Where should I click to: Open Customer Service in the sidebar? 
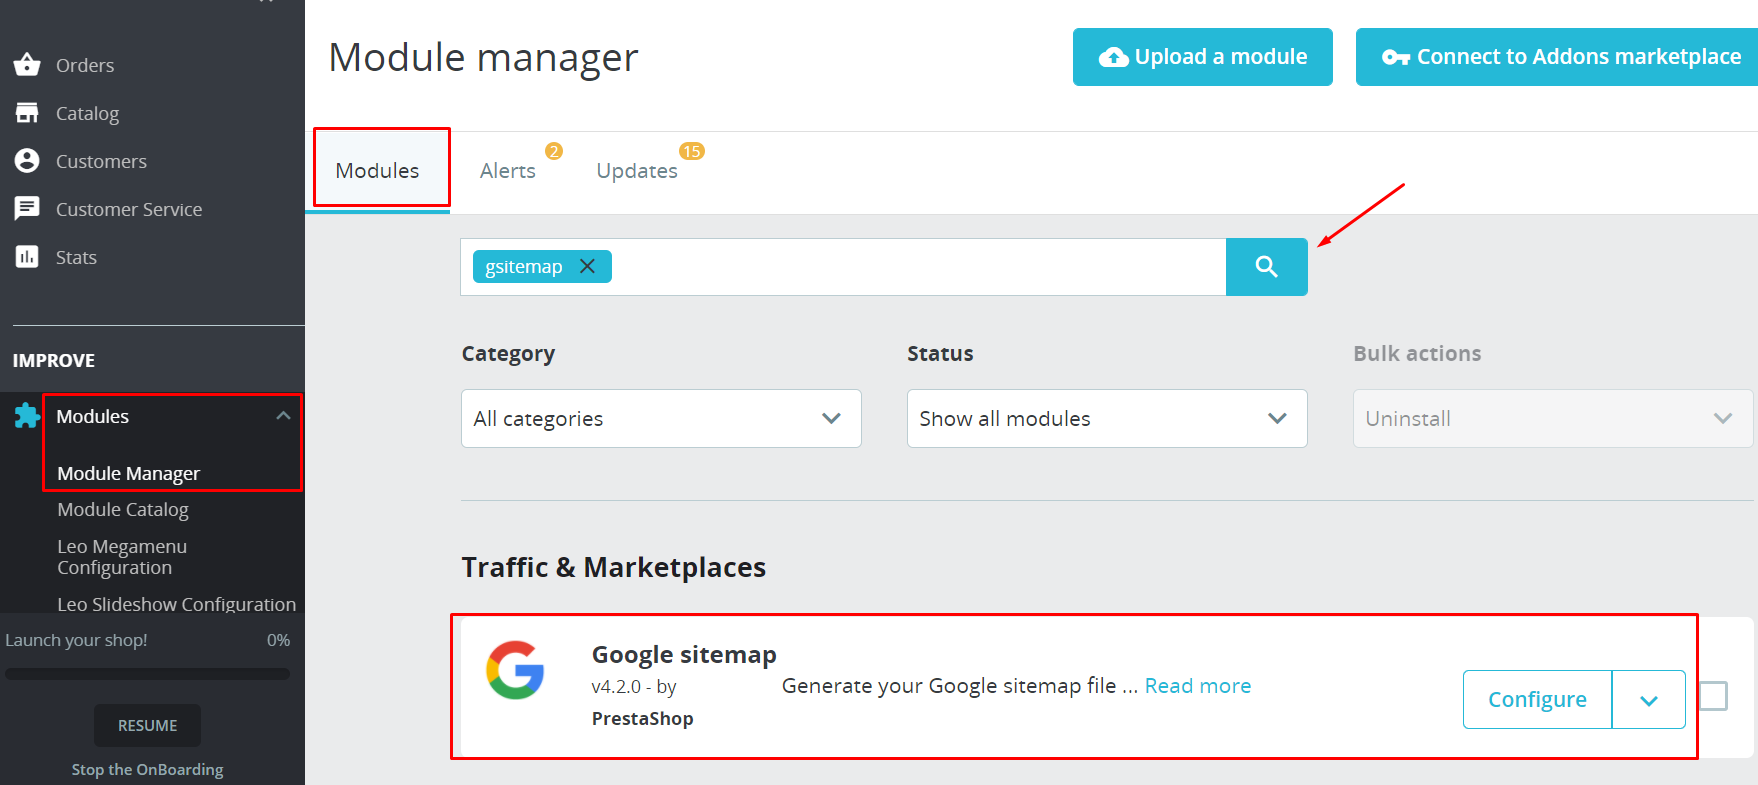[129, 209]
